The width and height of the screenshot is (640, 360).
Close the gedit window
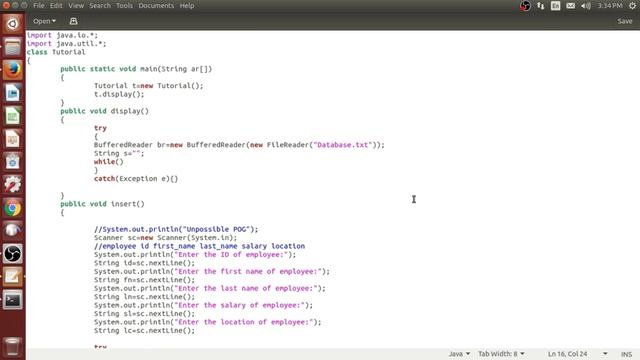pyautogui.click(x=6, y=5)
